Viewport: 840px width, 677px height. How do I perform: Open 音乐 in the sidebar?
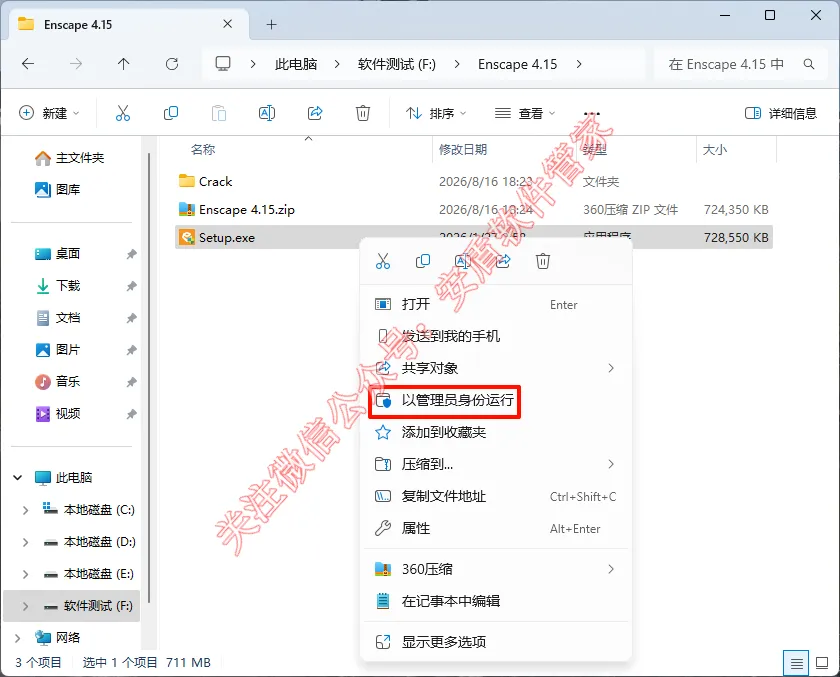57,381
